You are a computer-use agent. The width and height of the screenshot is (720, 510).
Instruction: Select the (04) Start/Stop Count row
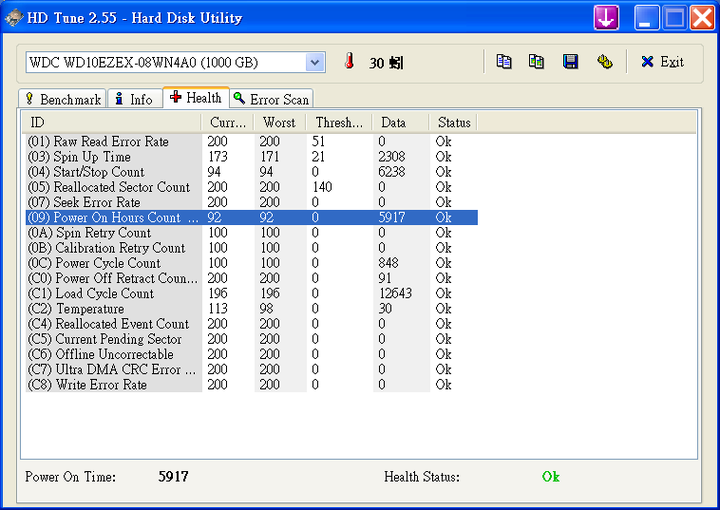252,172
